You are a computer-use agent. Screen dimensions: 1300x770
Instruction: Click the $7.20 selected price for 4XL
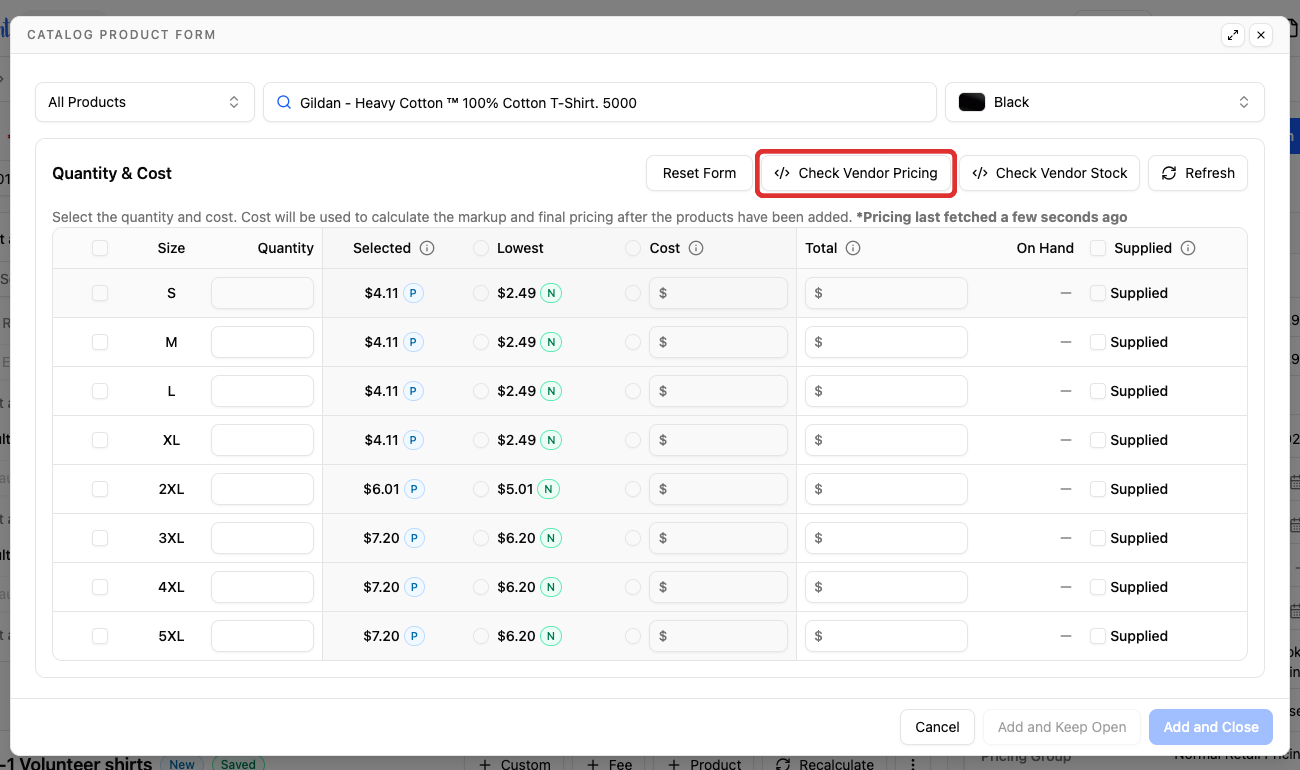[381, 587]
